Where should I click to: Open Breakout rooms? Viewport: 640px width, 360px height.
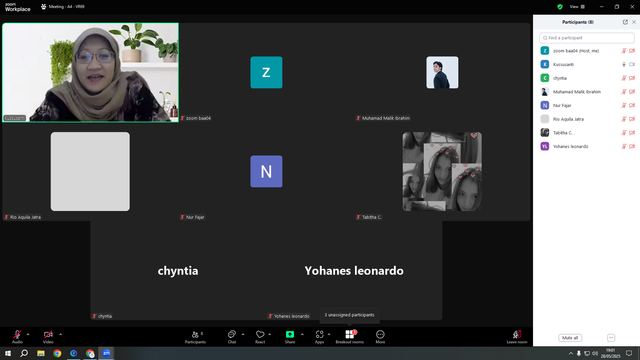click(x=349, y=337)
